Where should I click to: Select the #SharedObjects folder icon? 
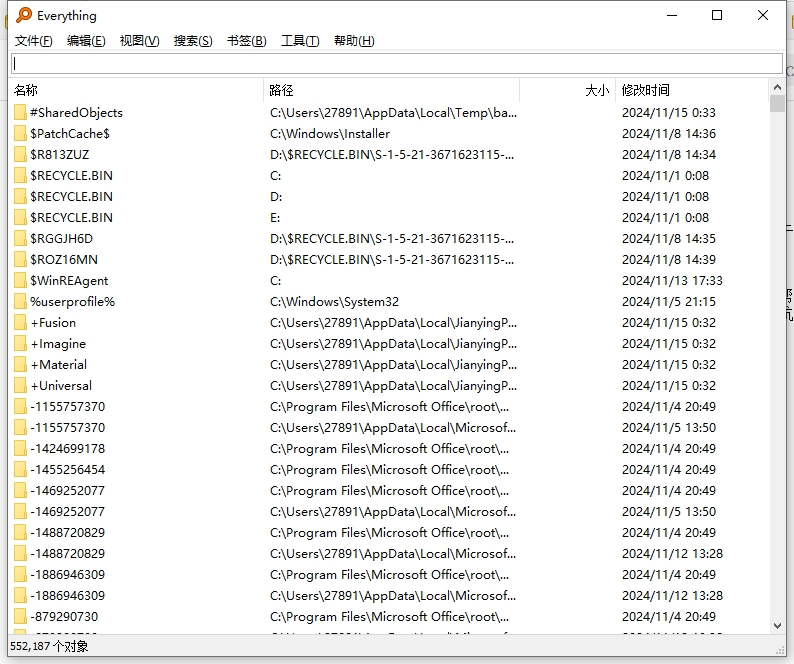20,112
